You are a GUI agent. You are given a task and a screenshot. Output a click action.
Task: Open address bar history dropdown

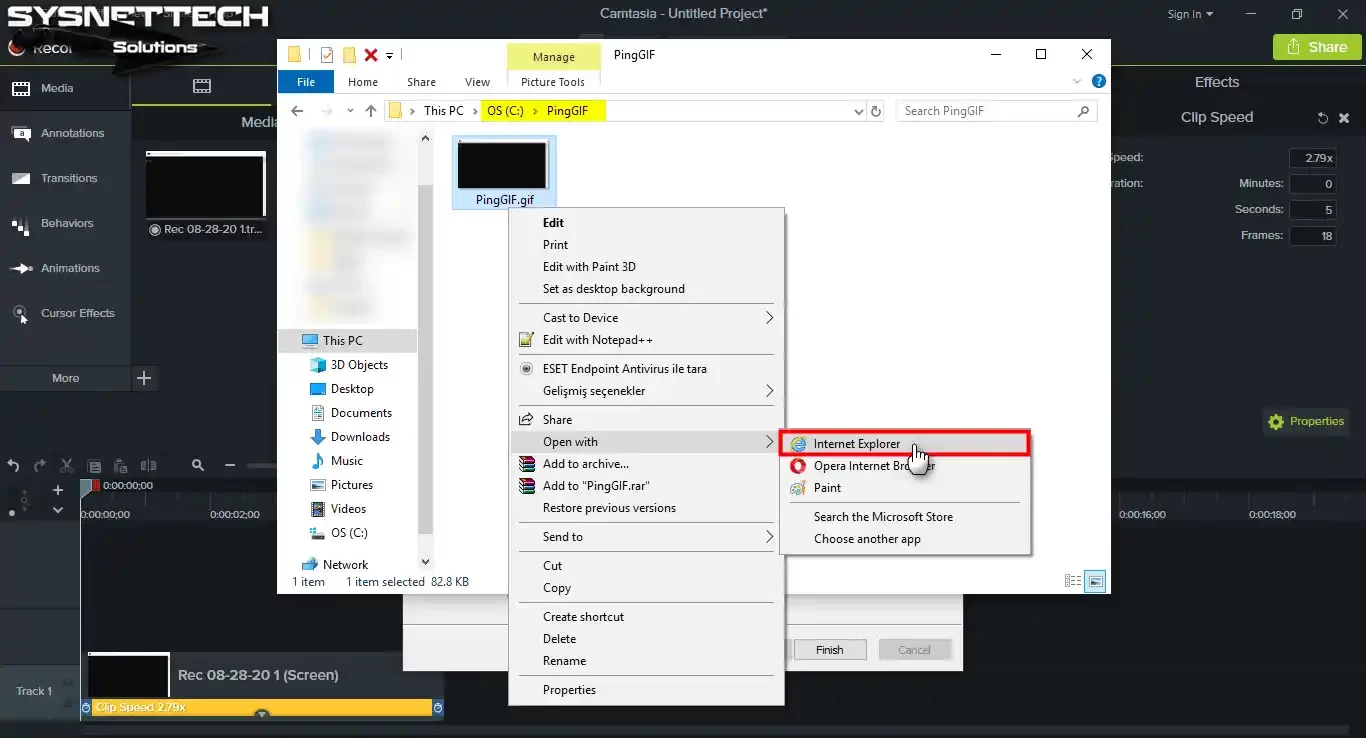click(x=858, y=111)
